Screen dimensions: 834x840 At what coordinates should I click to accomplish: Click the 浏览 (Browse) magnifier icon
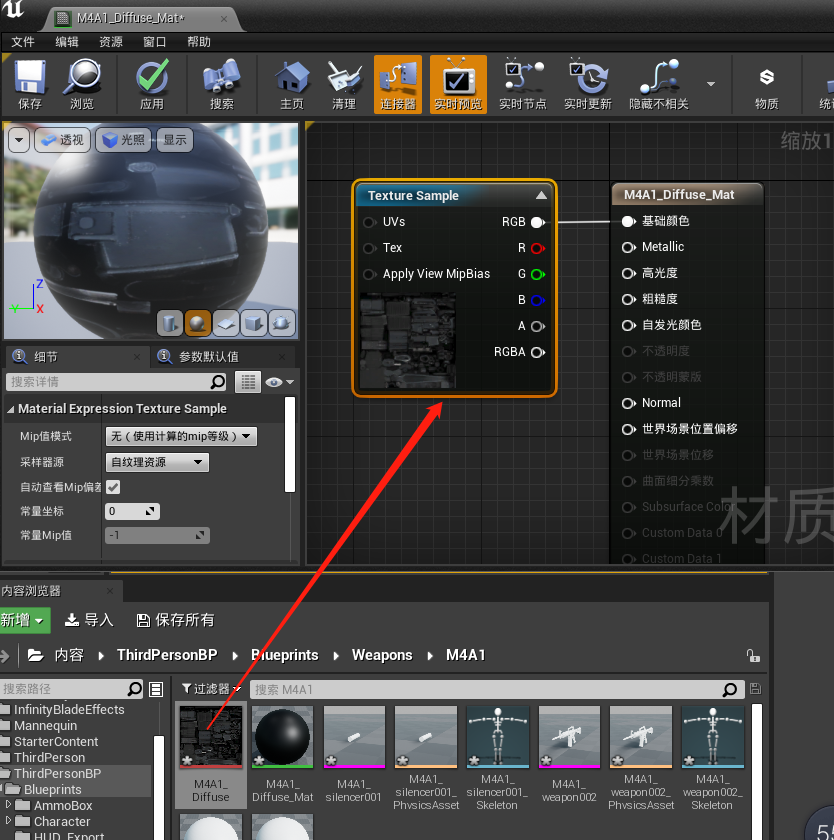pyautogui.click(x=82, y=84)
